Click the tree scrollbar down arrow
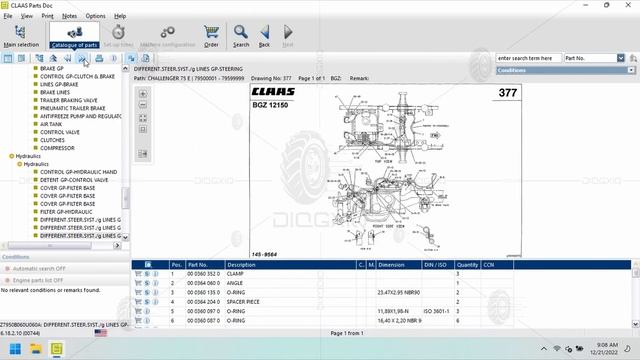This screenshot has height=360, width=640. [125, 237]
